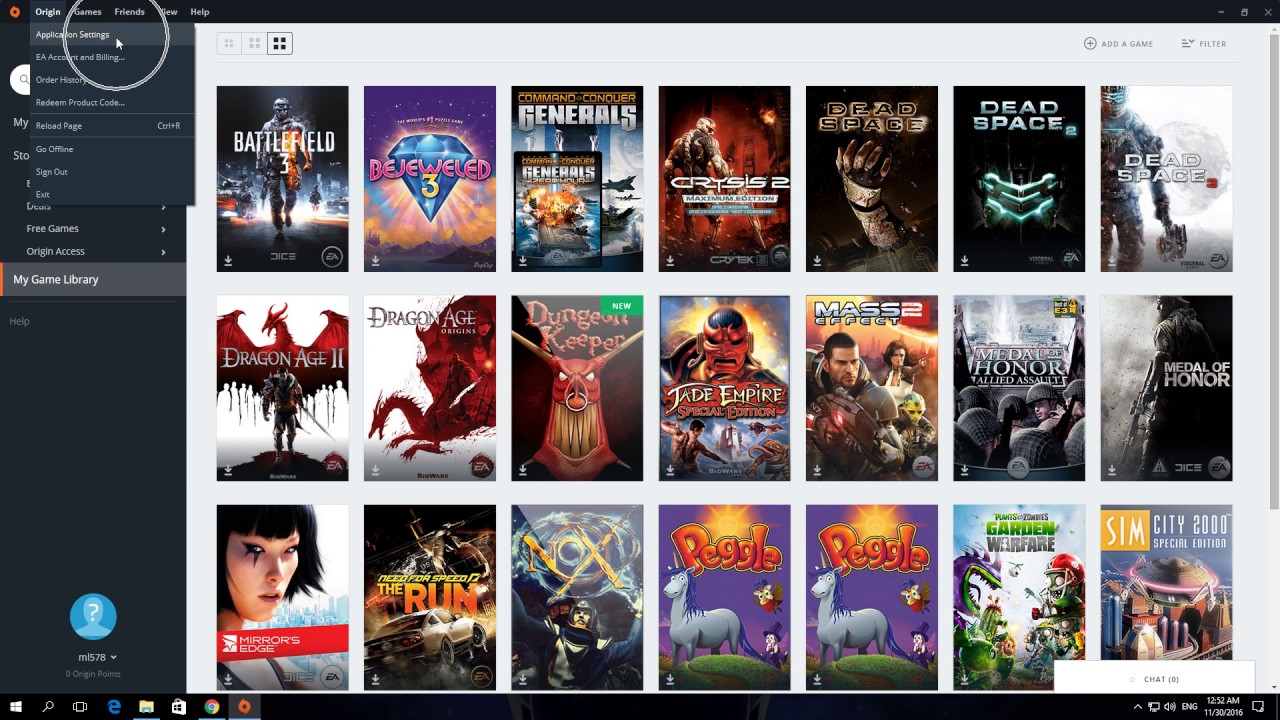This screenshot has width=1280, height=720.
Task: Open the ml578 username dropdown
Action: click(x=98, y=657)
